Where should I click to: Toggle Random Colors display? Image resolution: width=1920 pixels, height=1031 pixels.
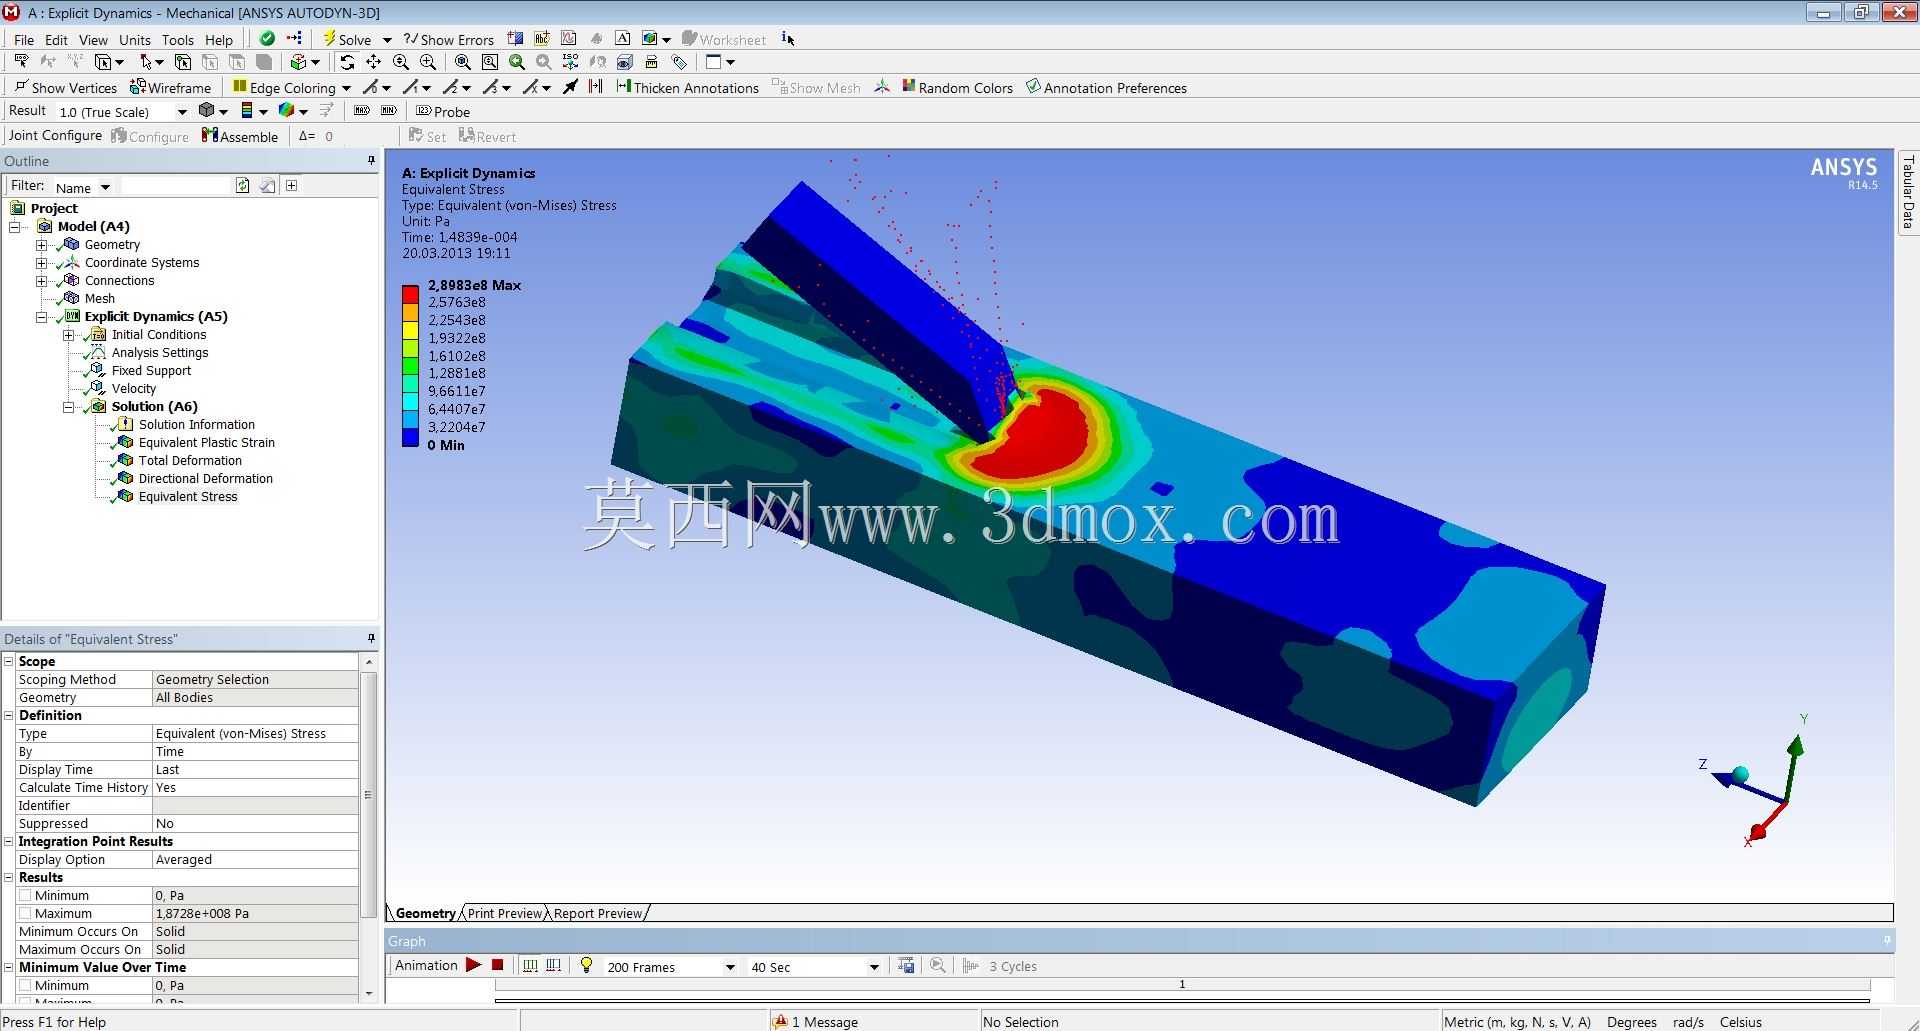(x=957, y=87)
